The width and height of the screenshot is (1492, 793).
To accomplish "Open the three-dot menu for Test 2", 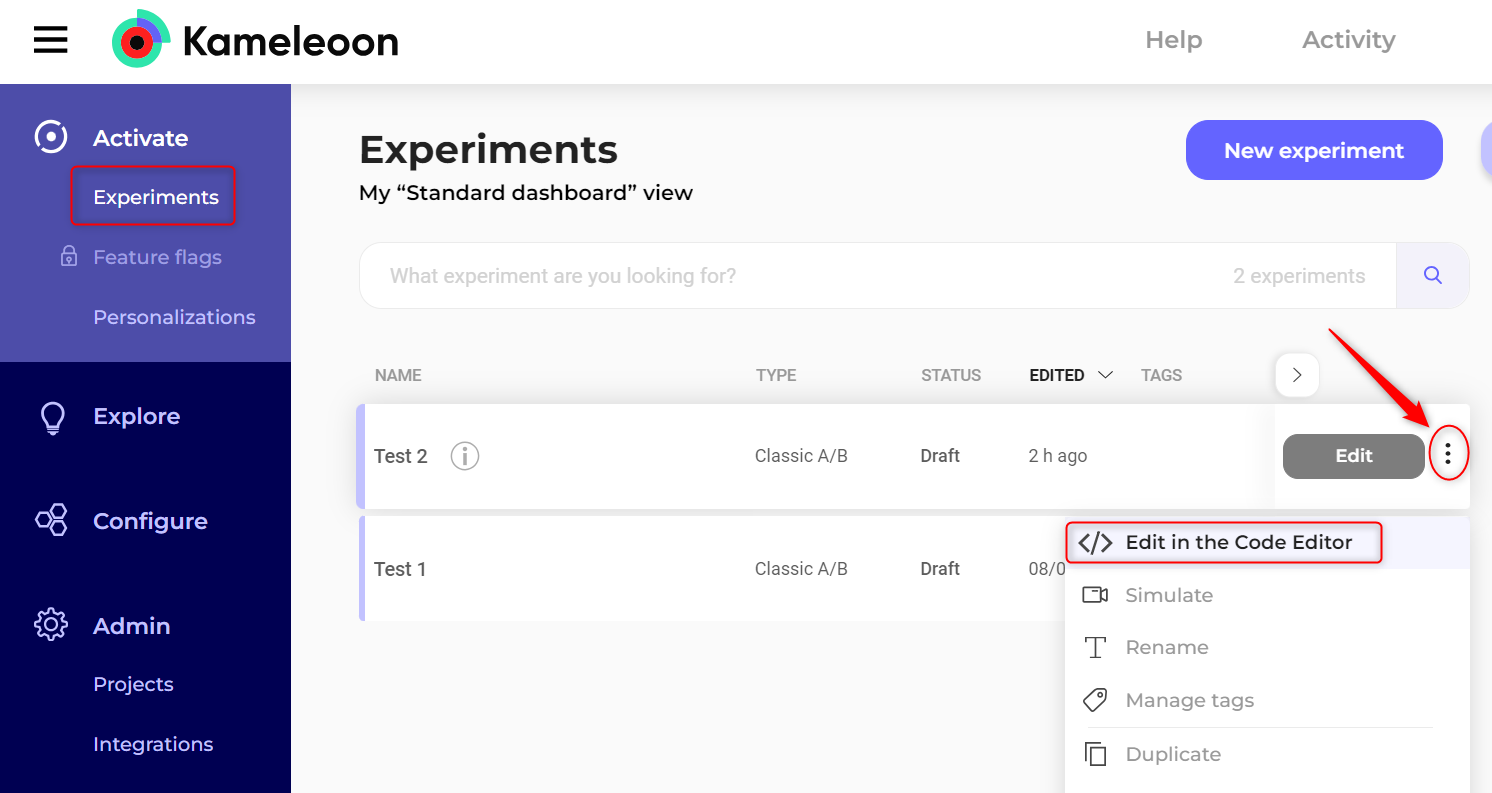I will point(1447,455).
